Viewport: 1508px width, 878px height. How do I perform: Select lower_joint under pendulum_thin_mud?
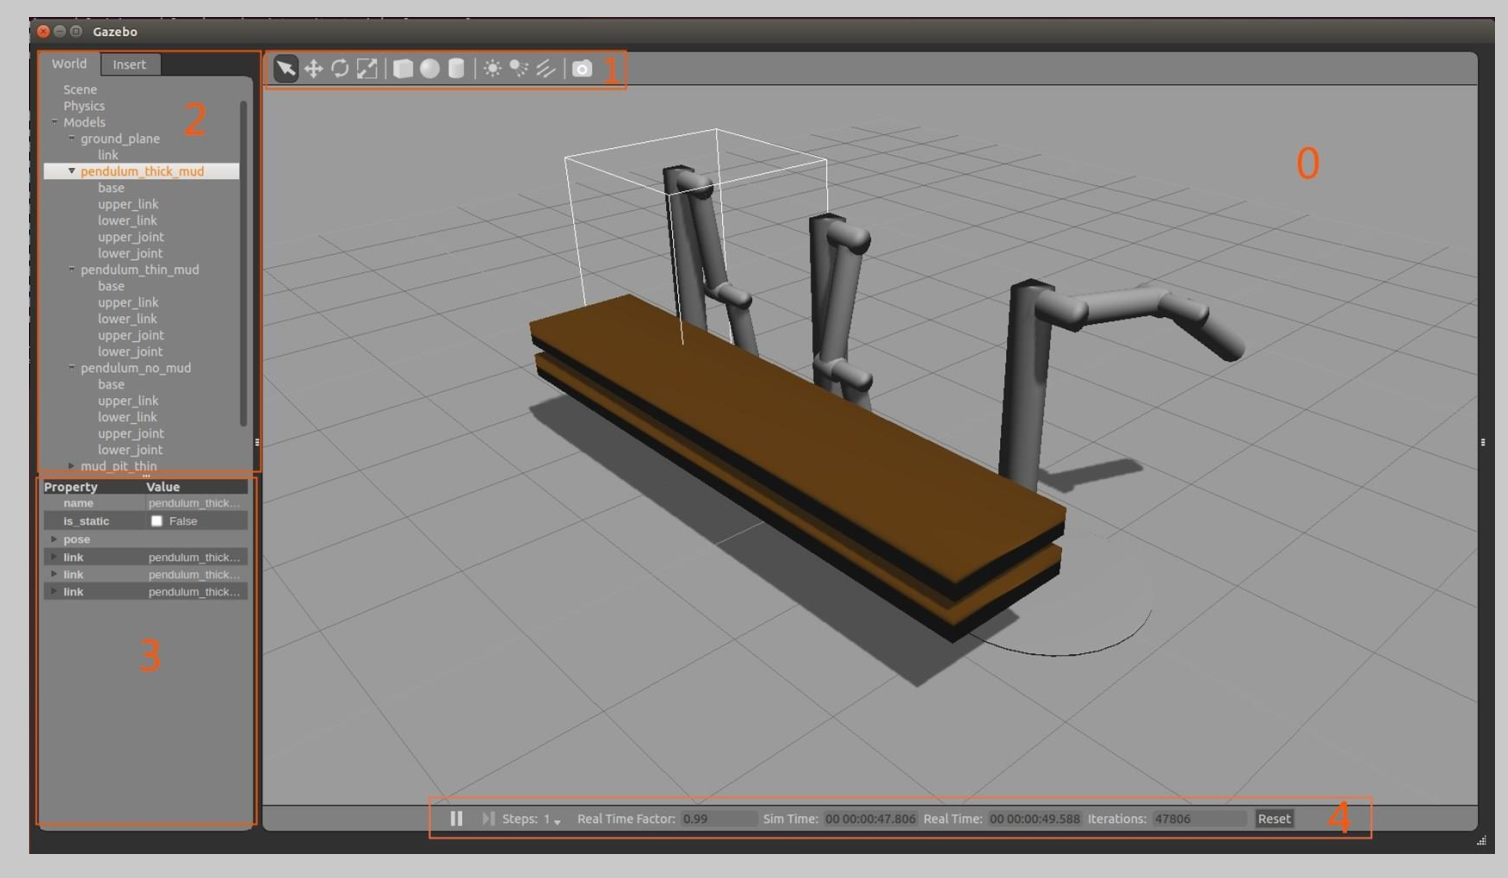pos(130,351)
